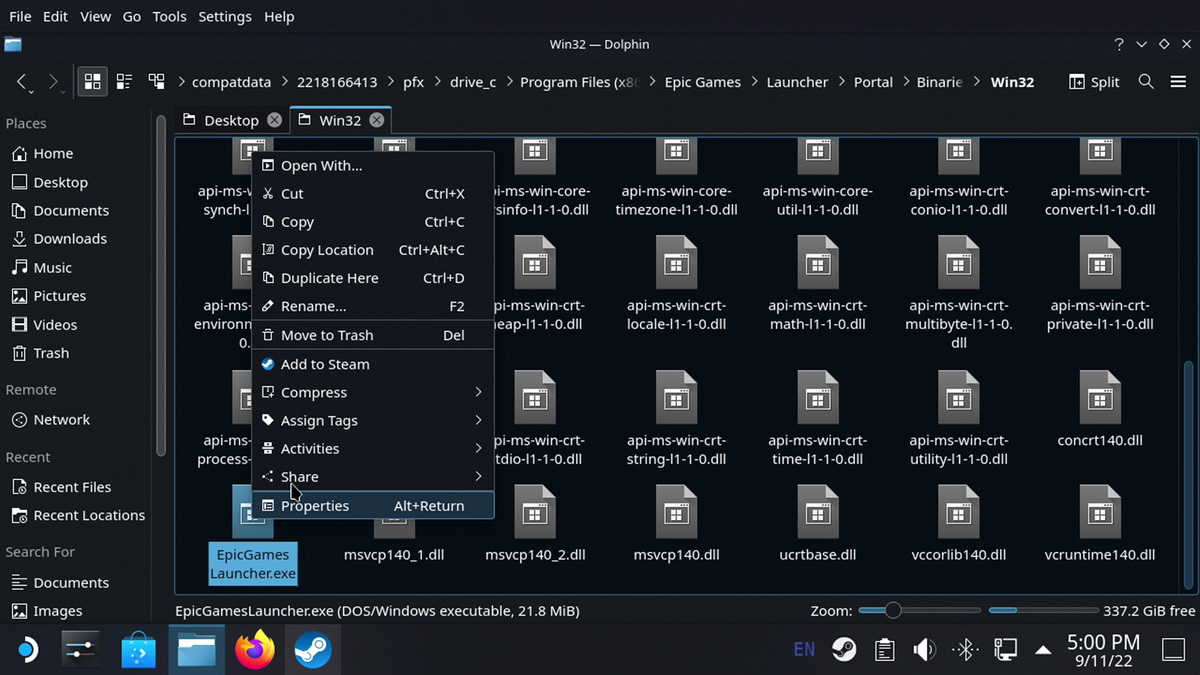This screenshot has width=1200, height=675.
Task: Click 337.2 GiB free space indicator
Action: coord(1092,610)
